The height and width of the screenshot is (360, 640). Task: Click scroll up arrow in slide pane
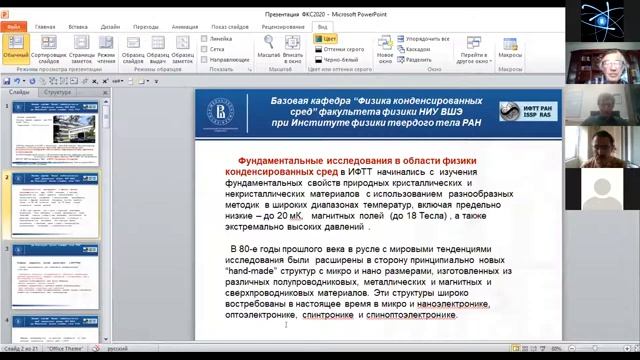coord(106,102)
